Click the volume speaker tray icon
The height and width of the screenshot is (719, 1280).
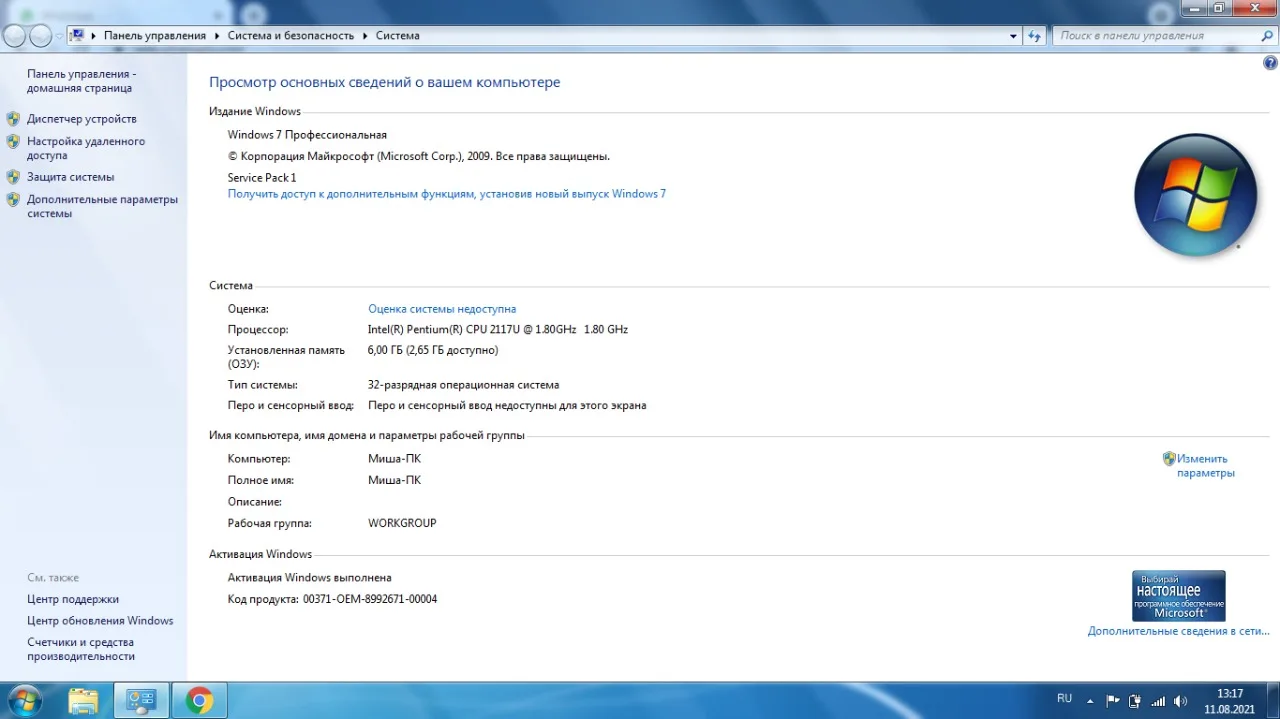coord(1181,701)
